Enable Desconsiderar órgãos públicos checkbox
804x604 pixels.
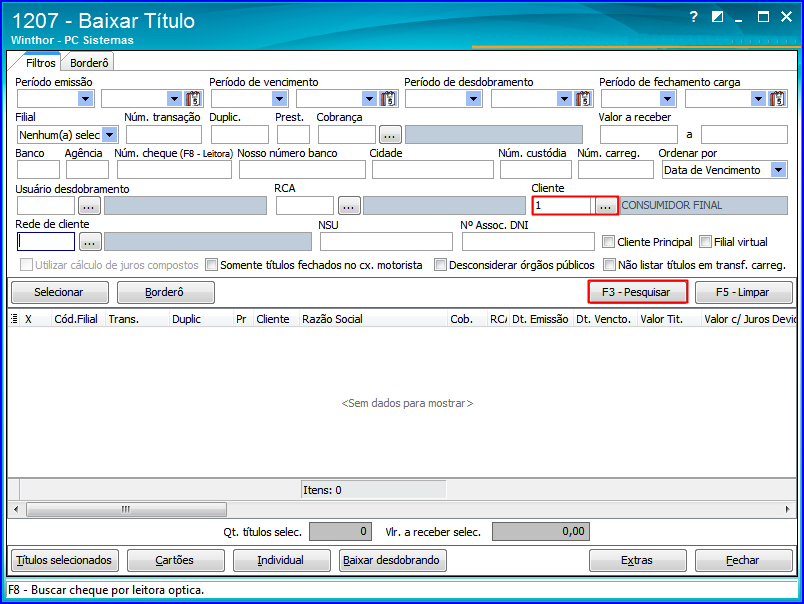tap(440, 265)
